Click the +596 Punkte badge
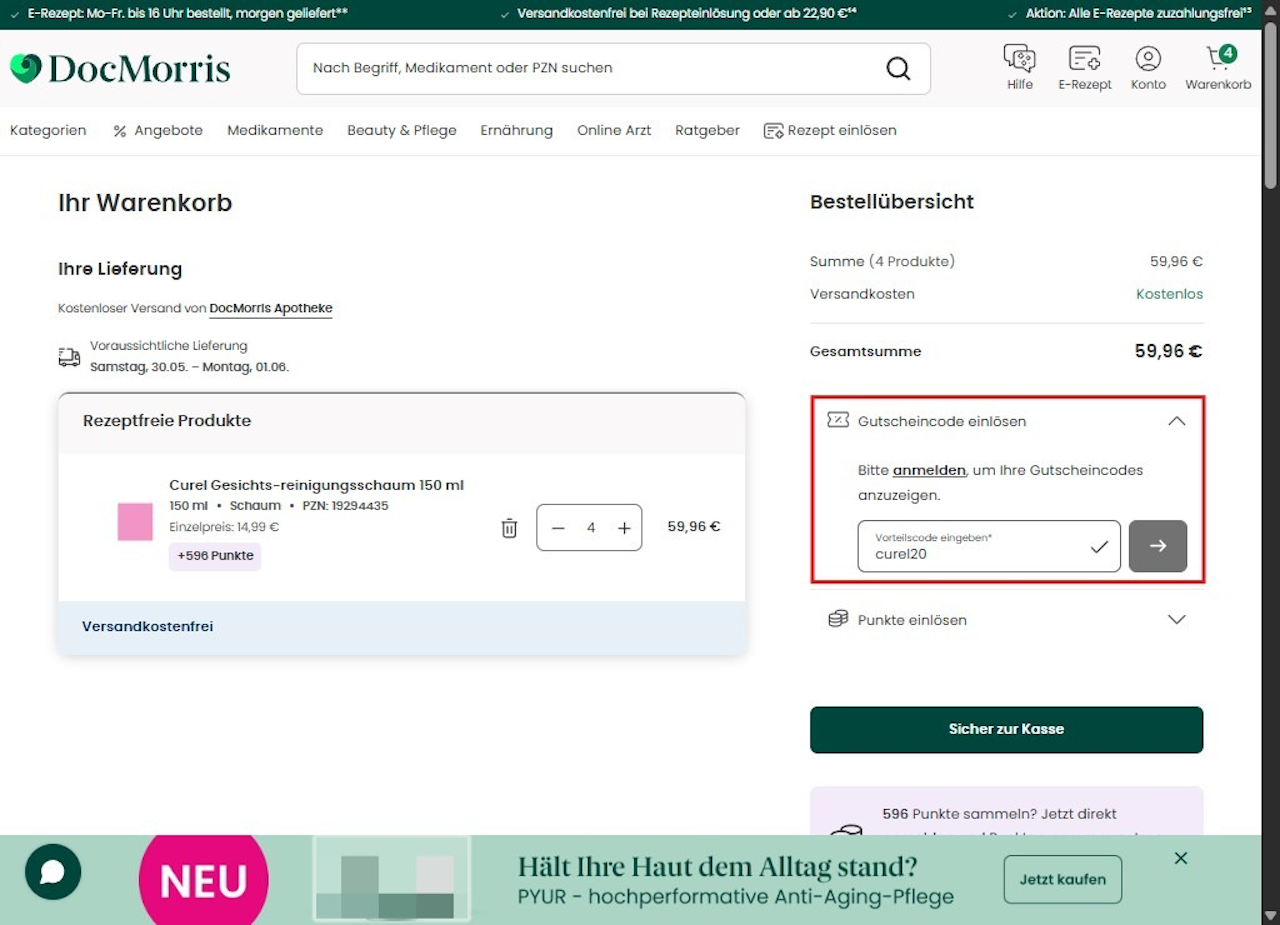This screenshot has height=925, width=1280. 215,556
